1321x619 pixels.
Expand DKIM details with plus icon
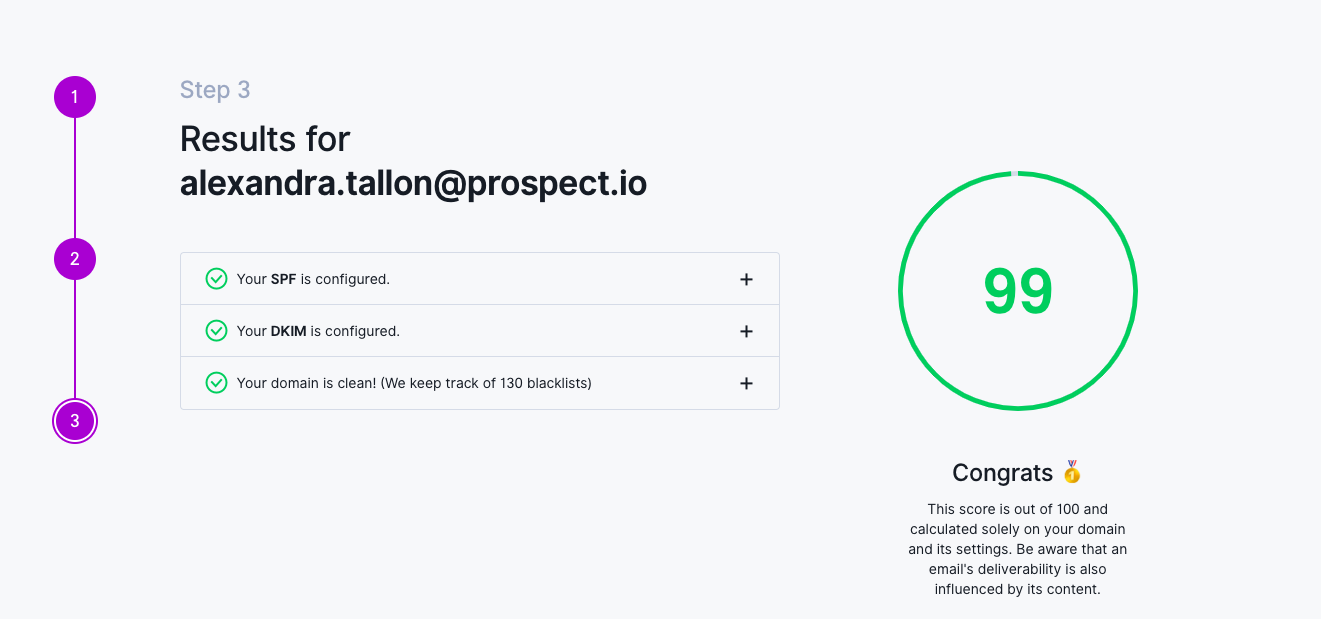pyautogui.click(x=746, y=331)
